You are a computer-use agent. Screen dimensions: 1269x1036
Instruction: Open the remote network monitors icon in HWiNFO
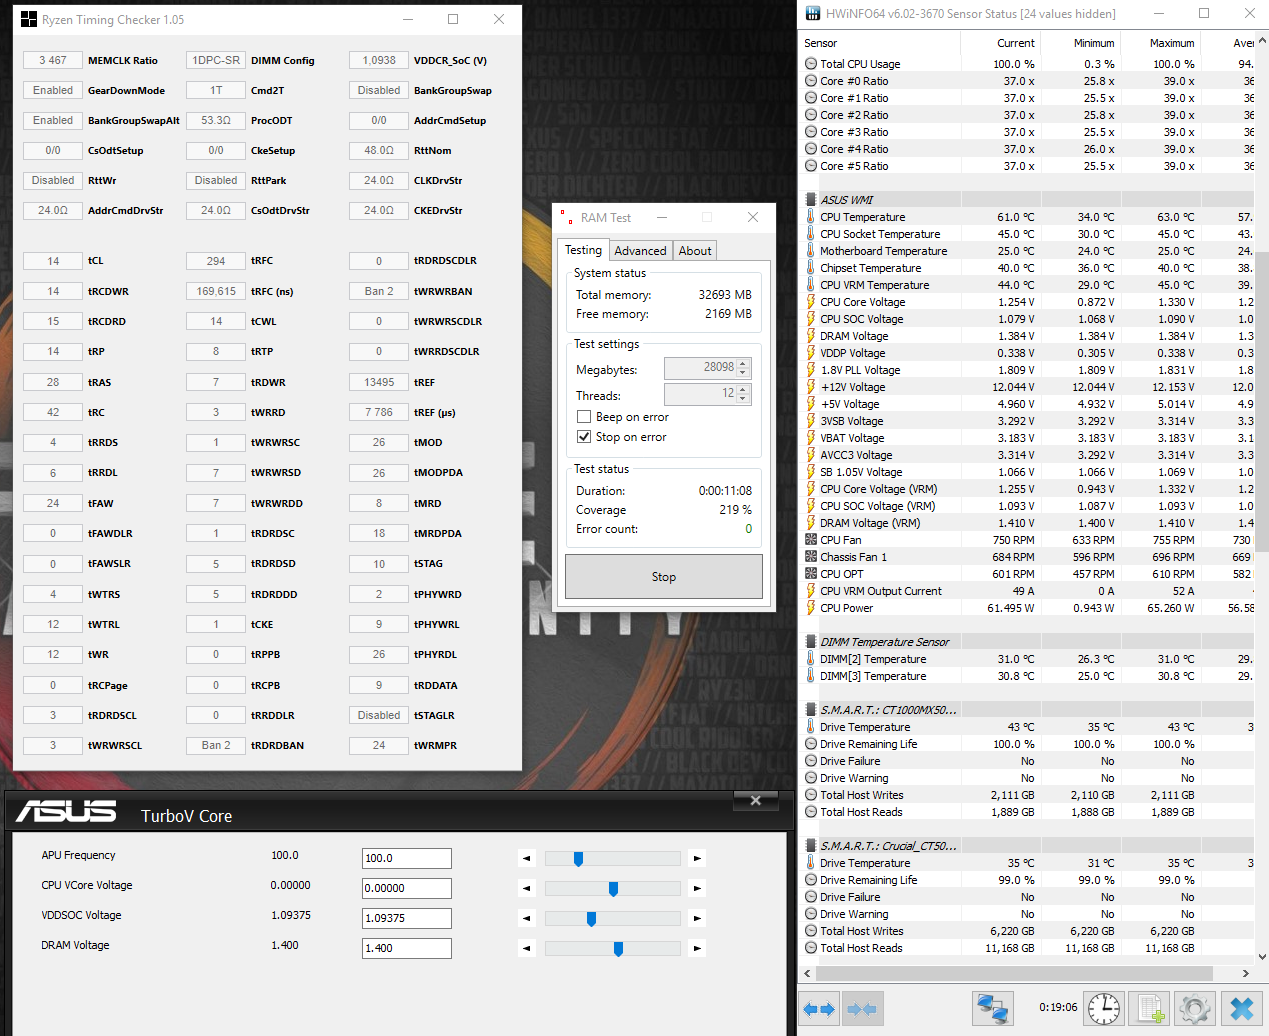click(993, 1008)
